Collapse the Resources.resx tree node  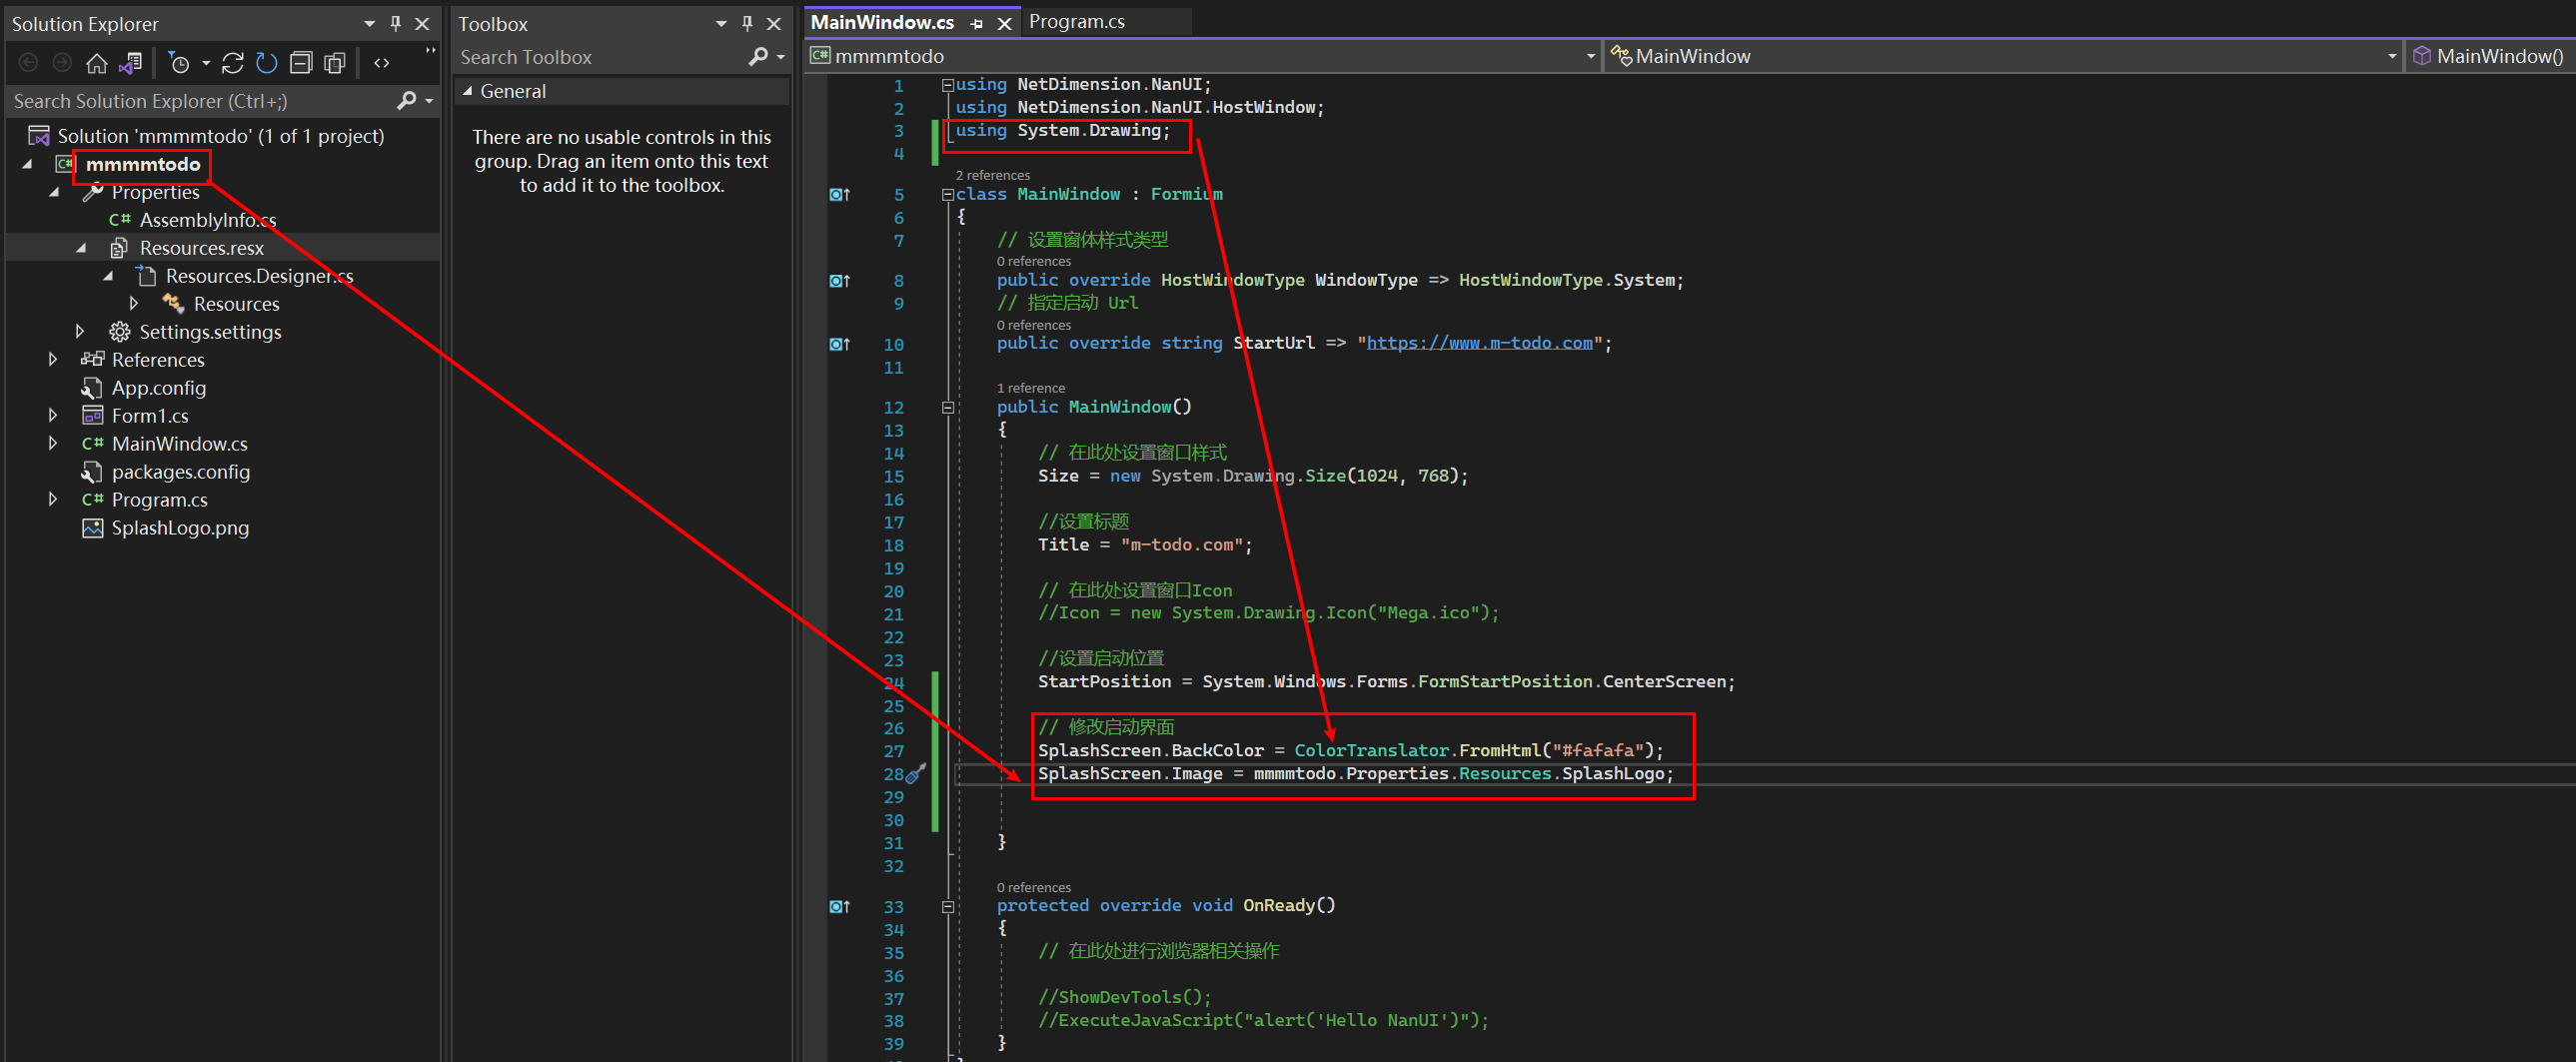click(81, 247)
